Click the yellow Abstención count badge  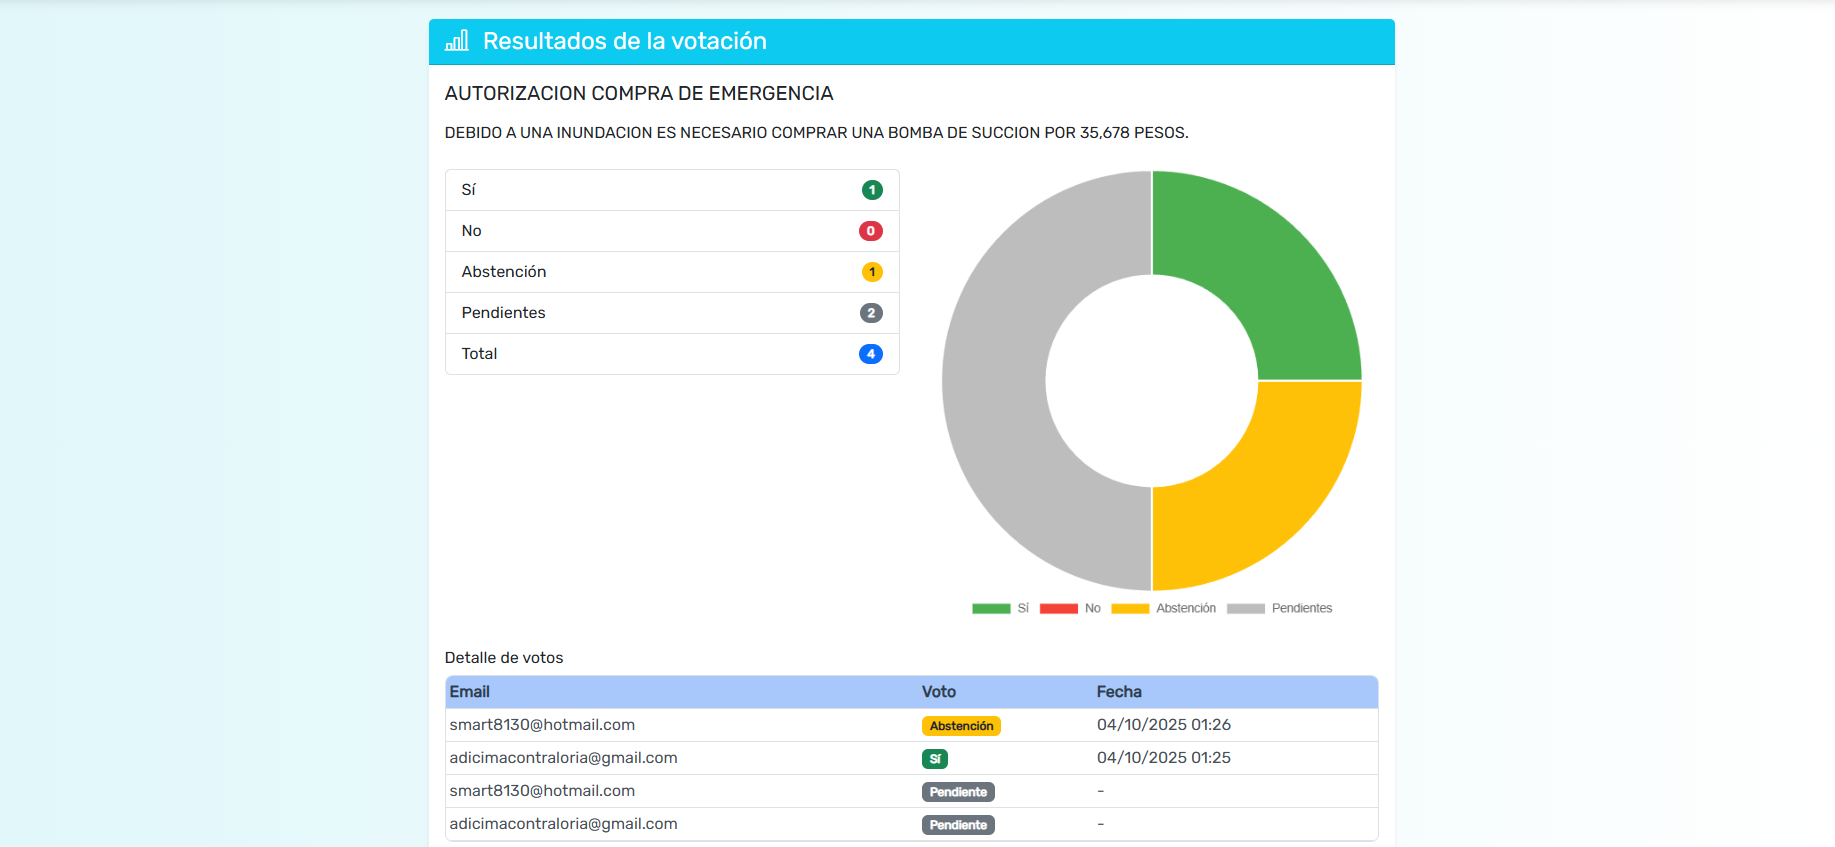(x=872, y=272)
